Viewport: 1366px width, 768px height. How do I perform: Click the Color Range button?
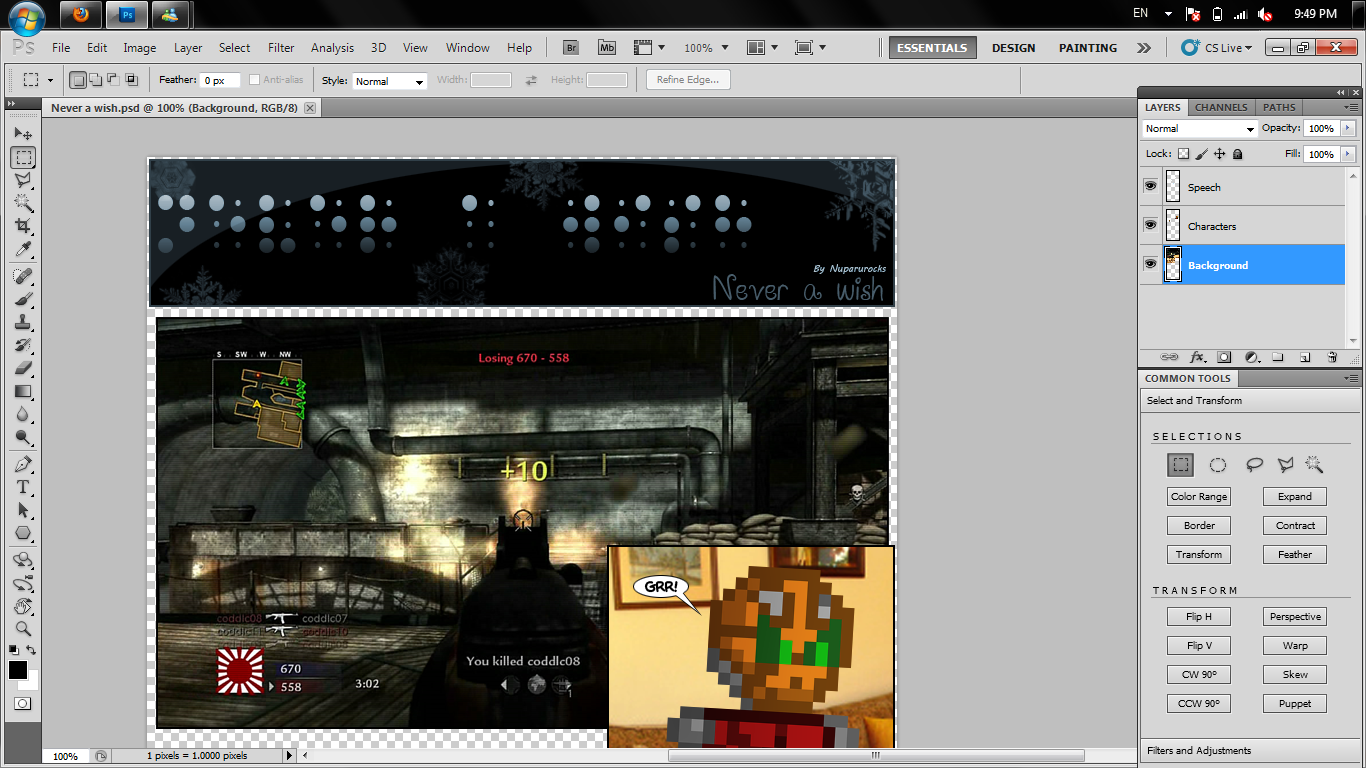pyautogui.click(x=1199, y=497)
